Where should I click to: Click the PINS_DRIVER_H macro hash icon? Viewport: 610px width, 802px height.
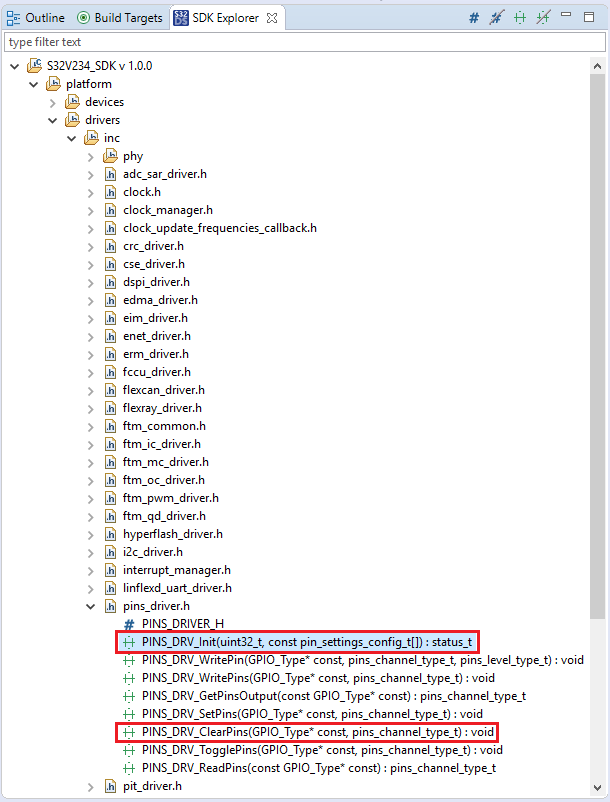(129, 624)
